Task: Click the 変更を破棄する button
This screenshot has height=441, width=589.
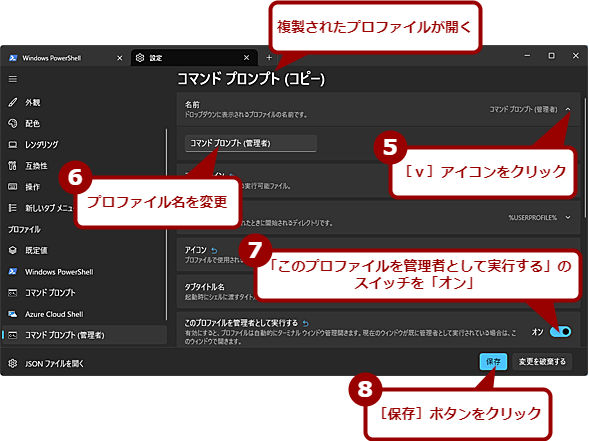Action: click(542, 362)
